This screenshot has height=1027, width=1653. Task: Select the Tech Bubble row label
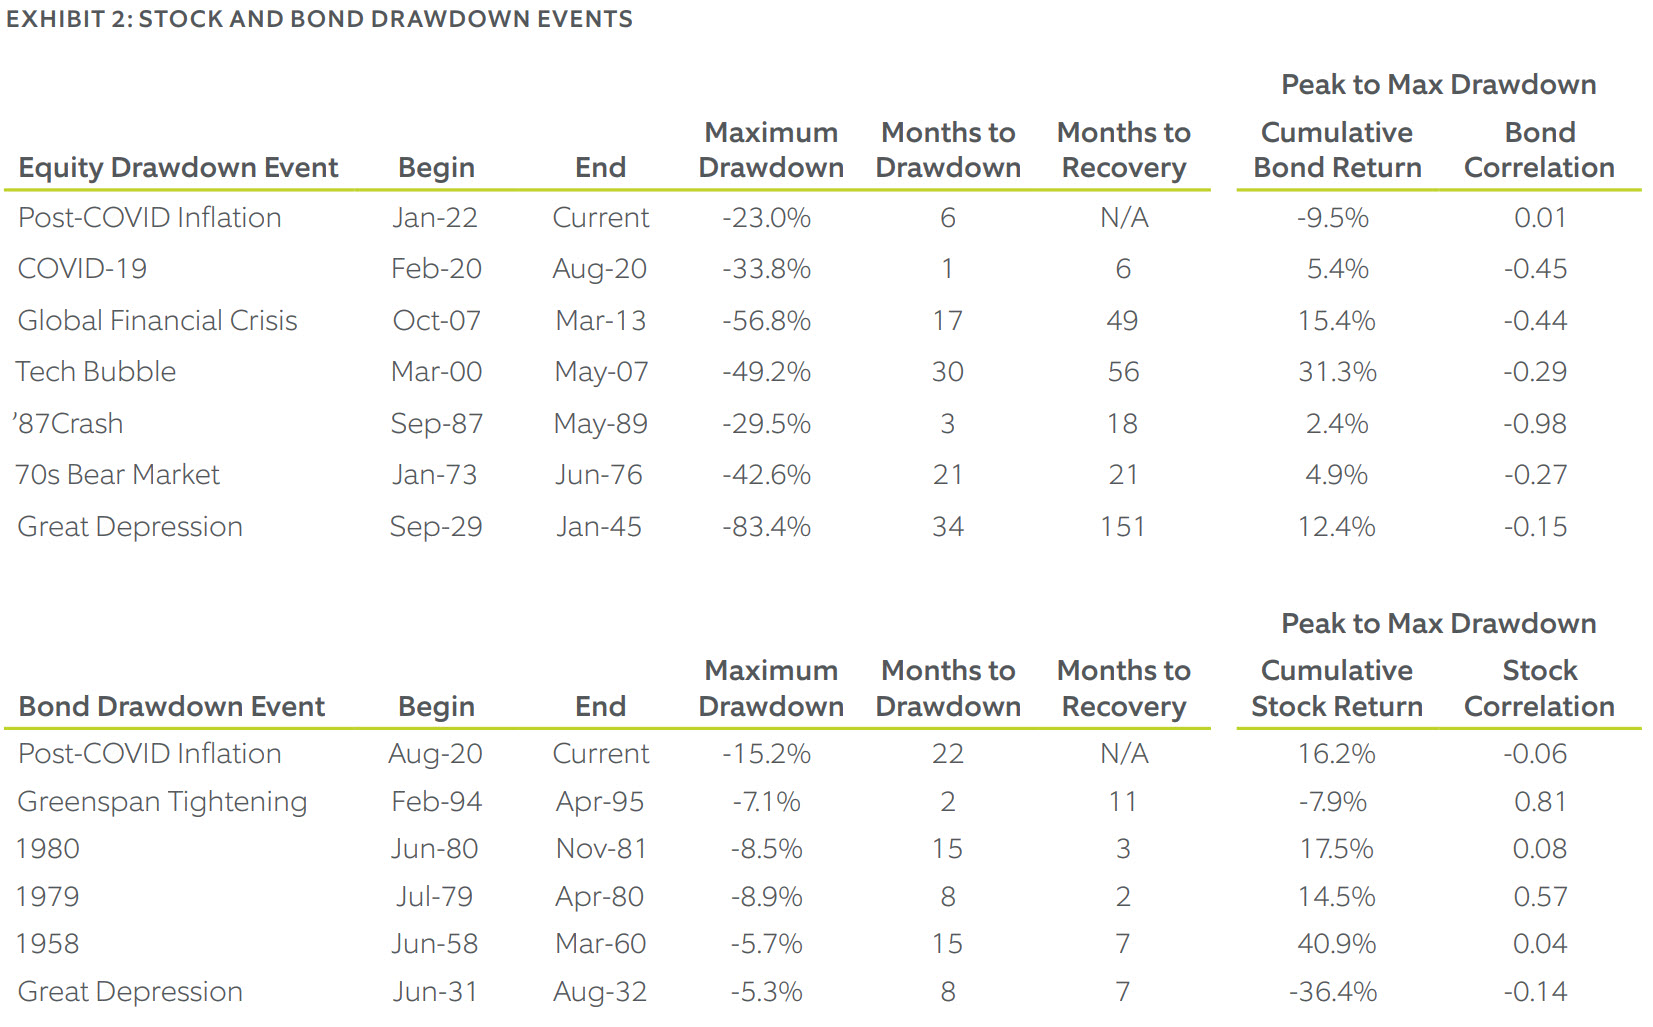pyautogui.click(x=96, y=371)
